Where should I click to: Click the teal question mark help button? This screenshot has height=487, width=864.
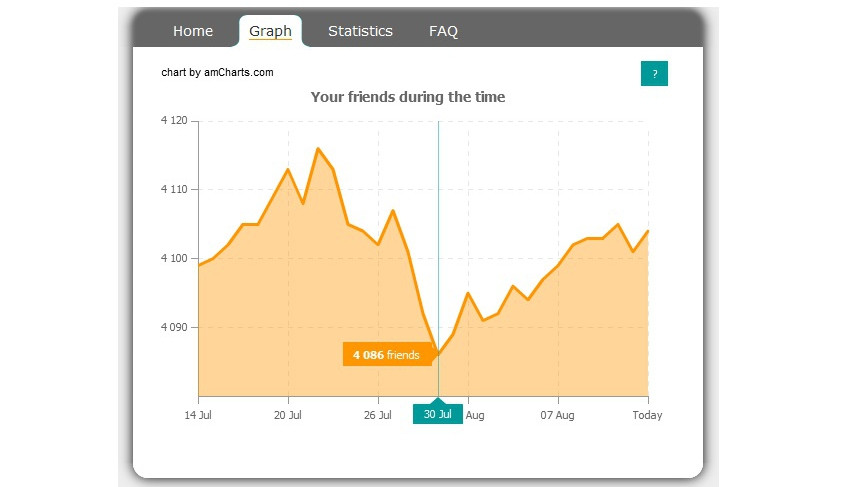pos(654,73)
